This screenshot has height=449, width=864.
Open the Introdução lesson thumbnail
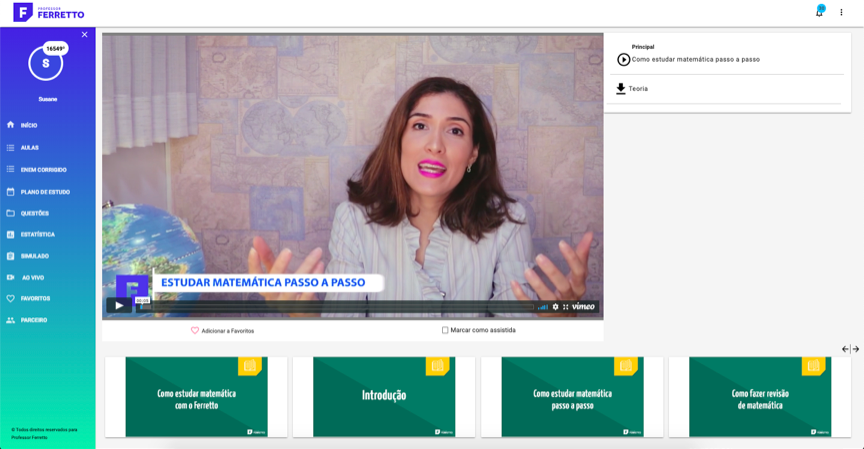point(384,395)
